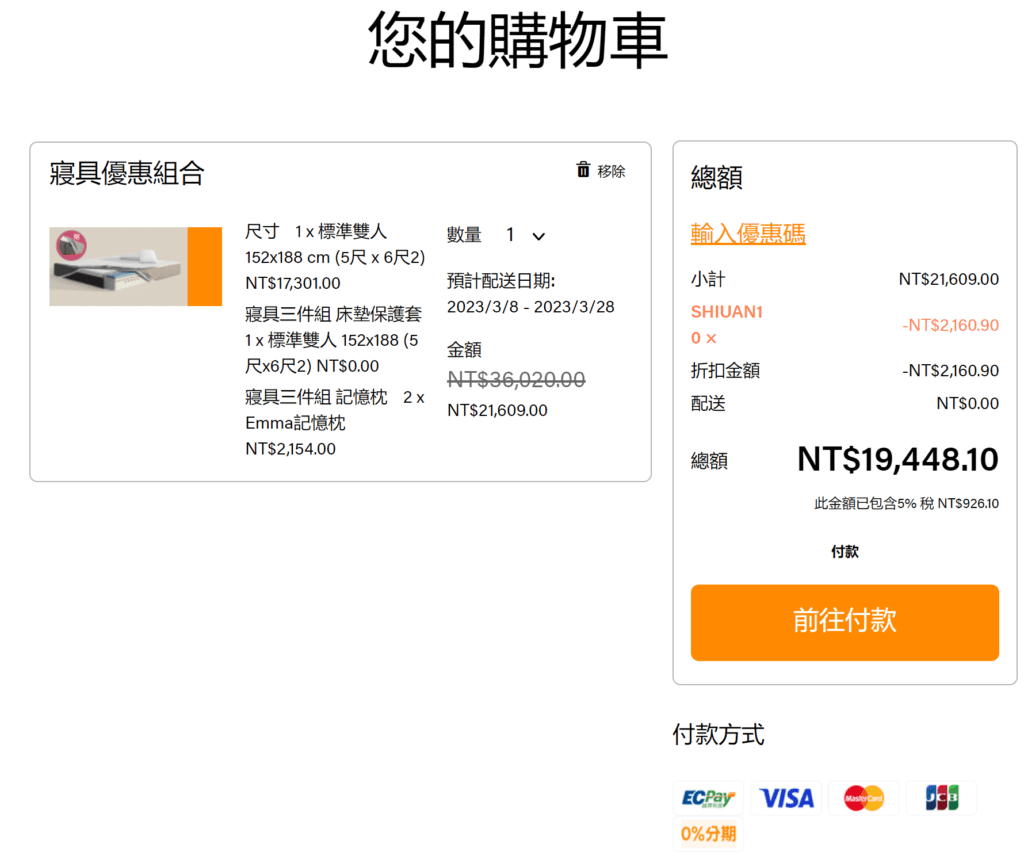The width and height of the screenshot is (1024, 863).
Task: Click the JCB card logo
Action: 941,798
